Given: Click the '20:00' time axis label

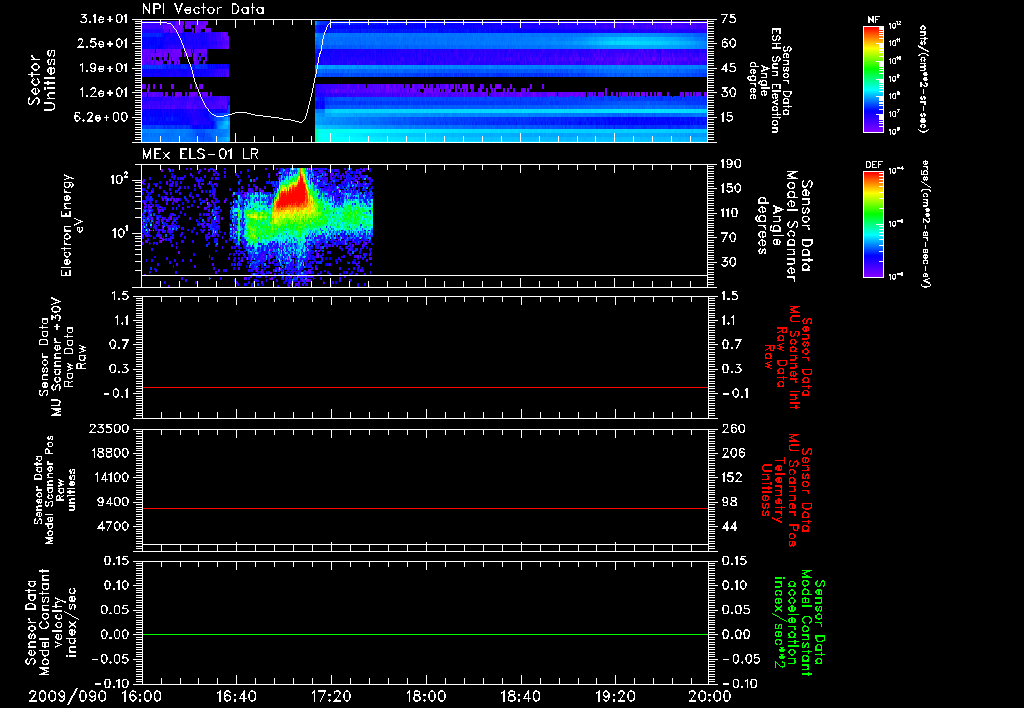Looking at the screenshot, I should coord(710,696).
